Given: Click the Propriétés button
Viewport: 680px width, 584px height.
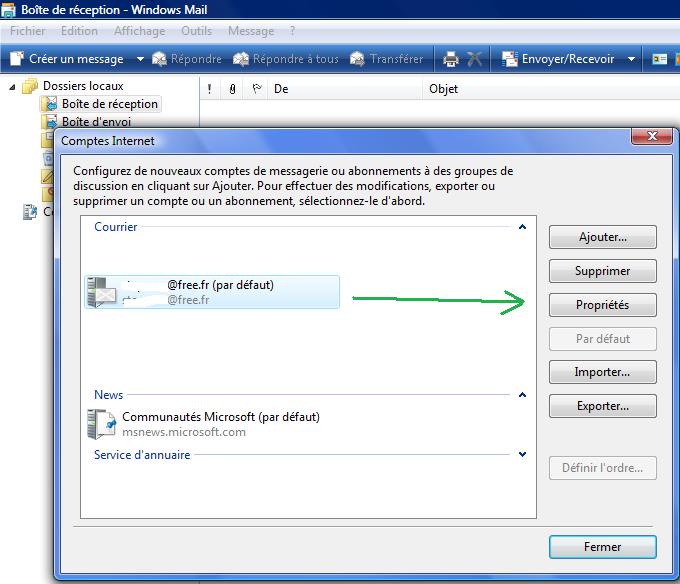Looking at the screenshot, I should click(602, 304).
